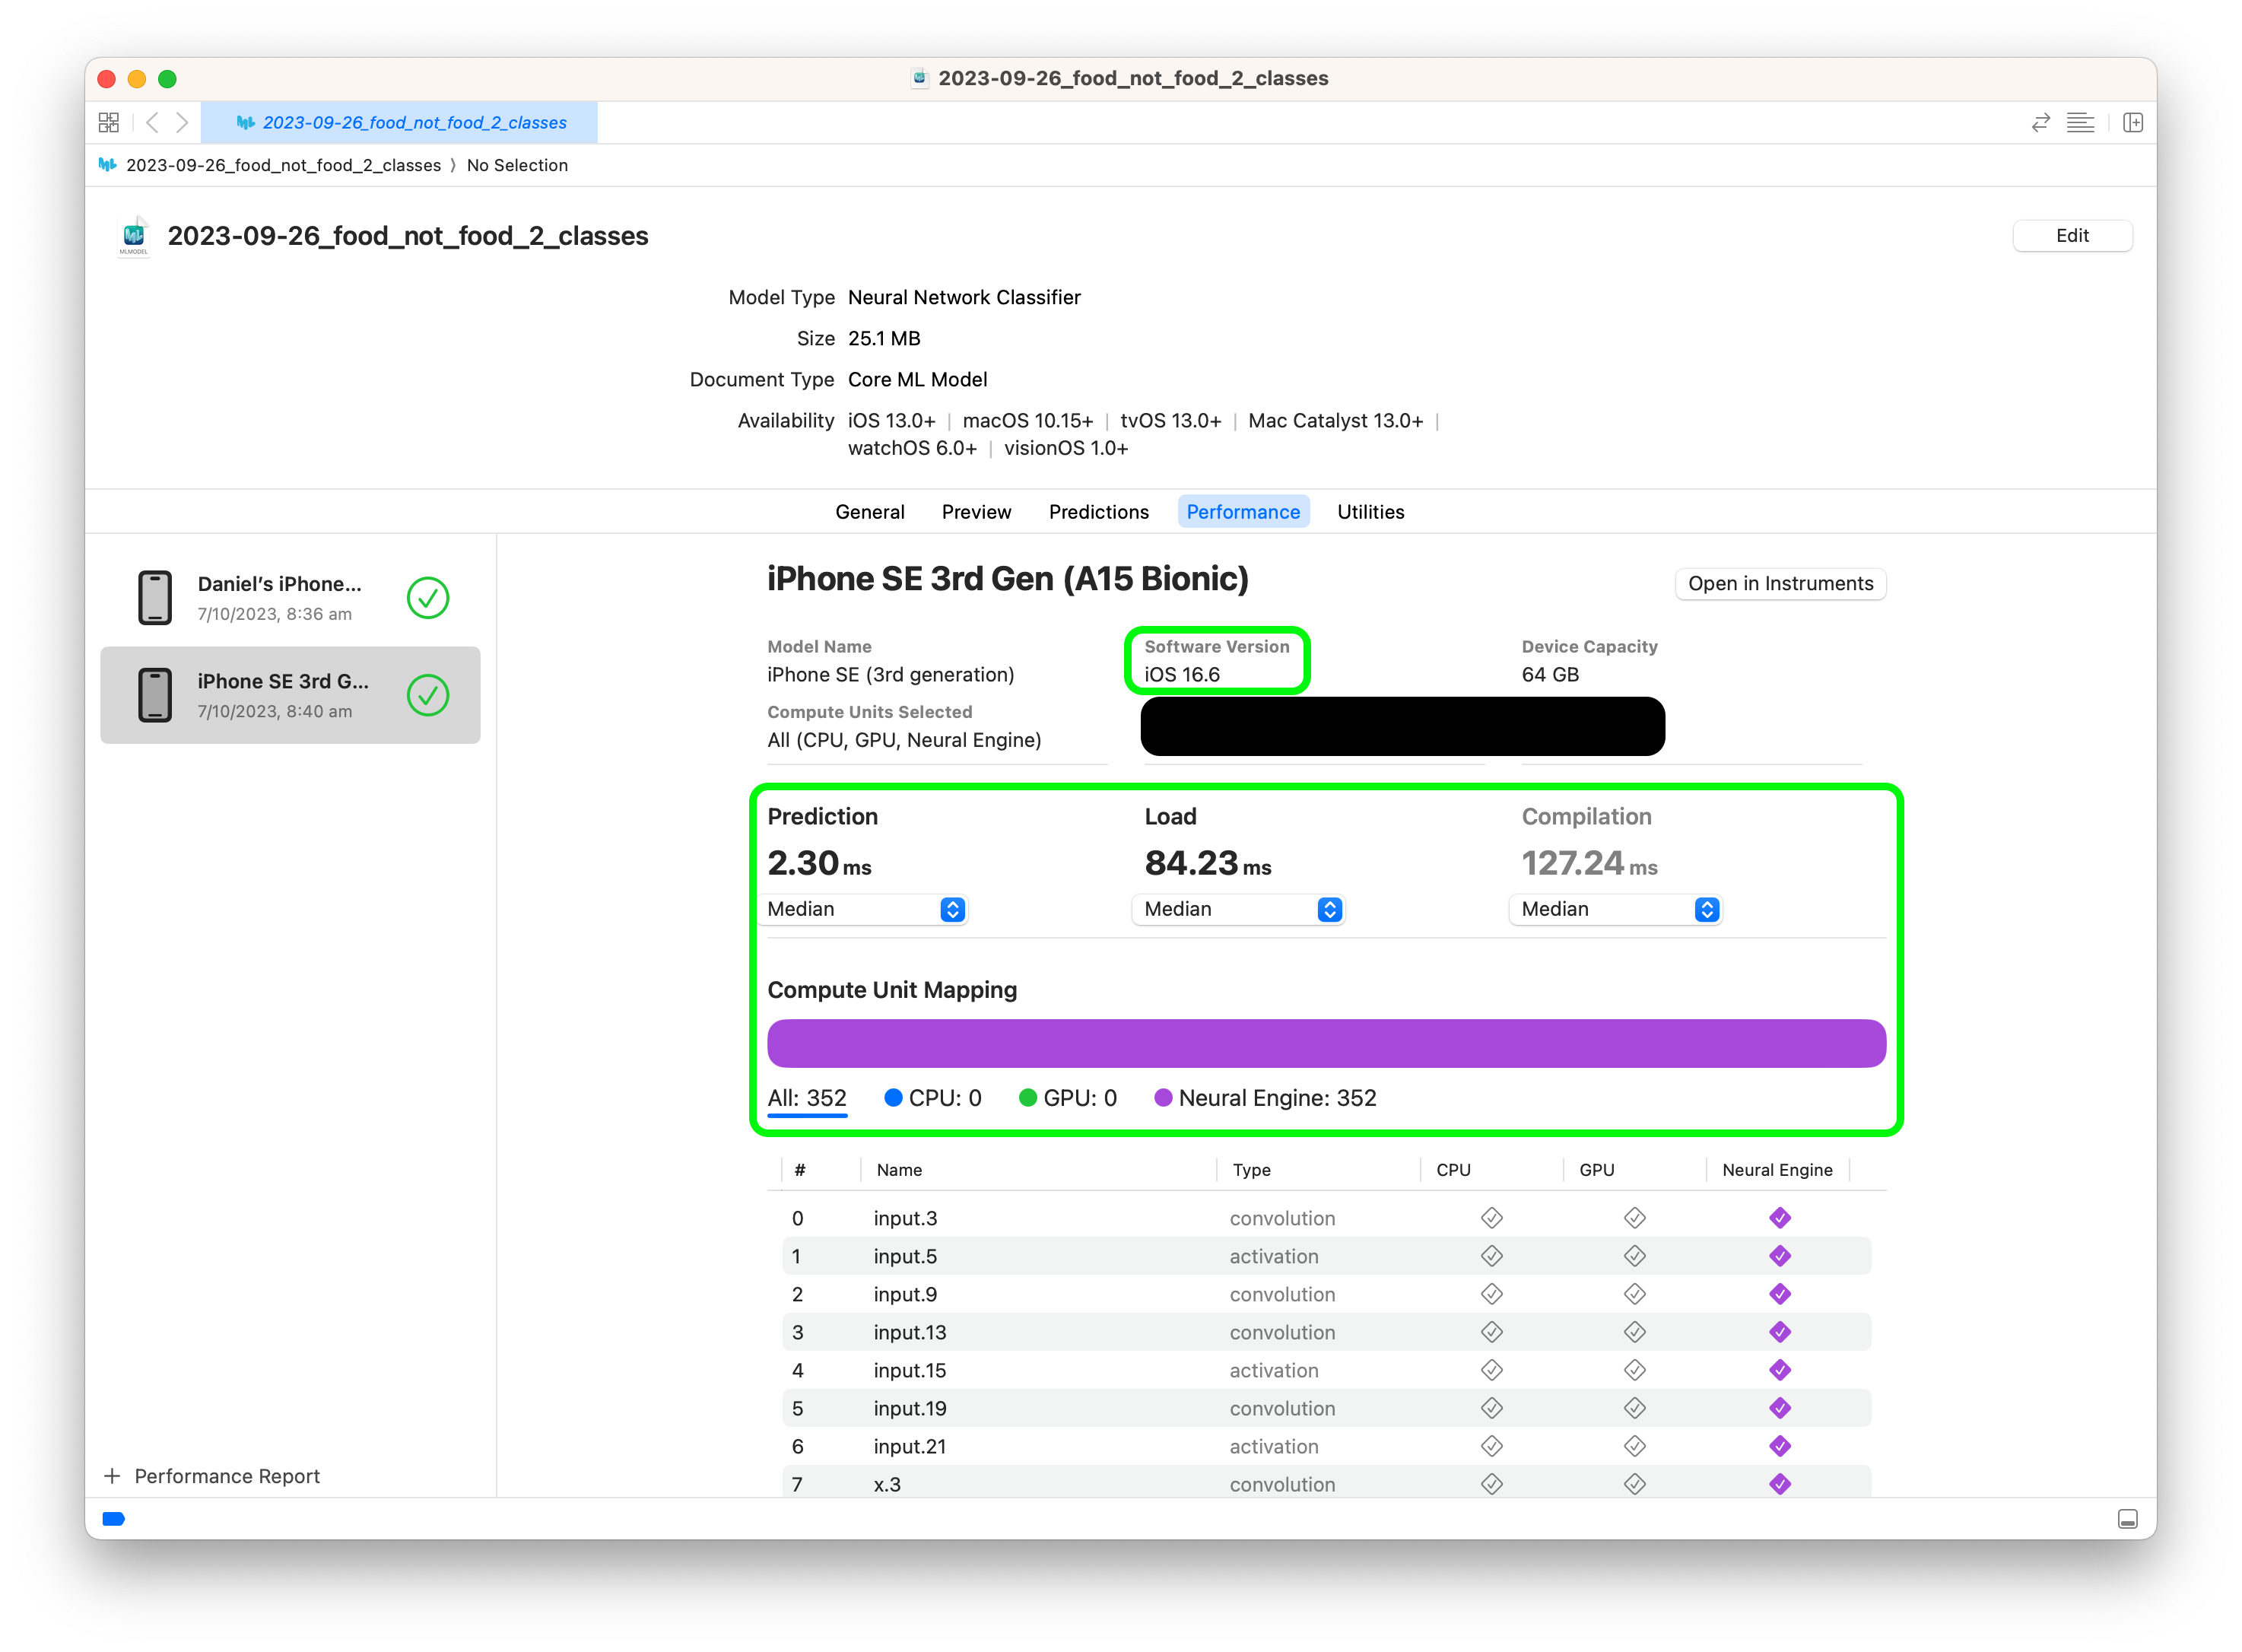The width and height of the screenshot is (2242, 1652).
Task: Click the related items grid icon
Action: pyautogui.click(x=109, y=122)
